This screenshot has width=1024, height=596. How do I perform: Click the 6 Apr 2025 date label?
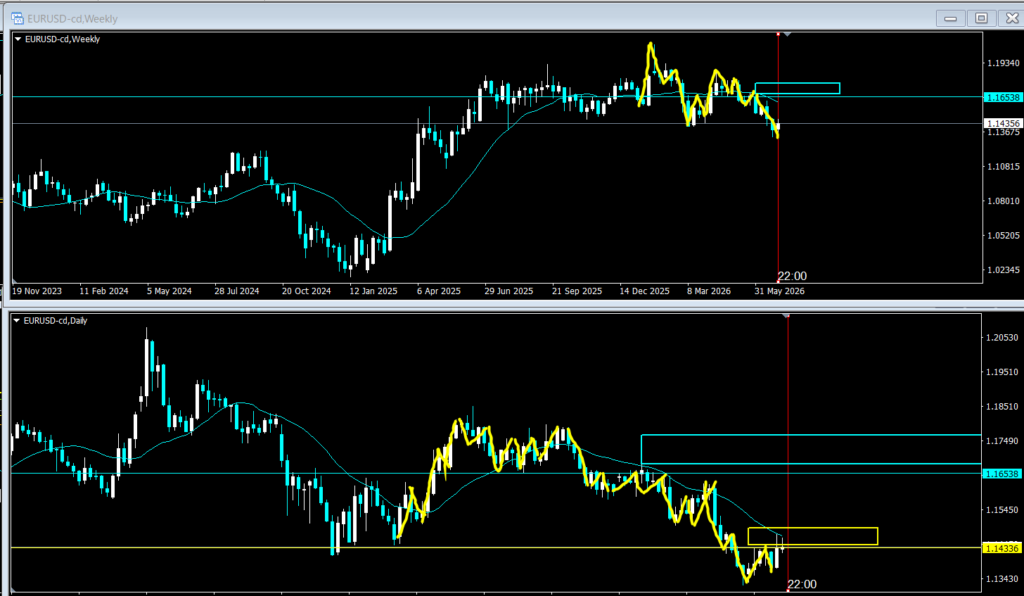[x=439, y=291]
